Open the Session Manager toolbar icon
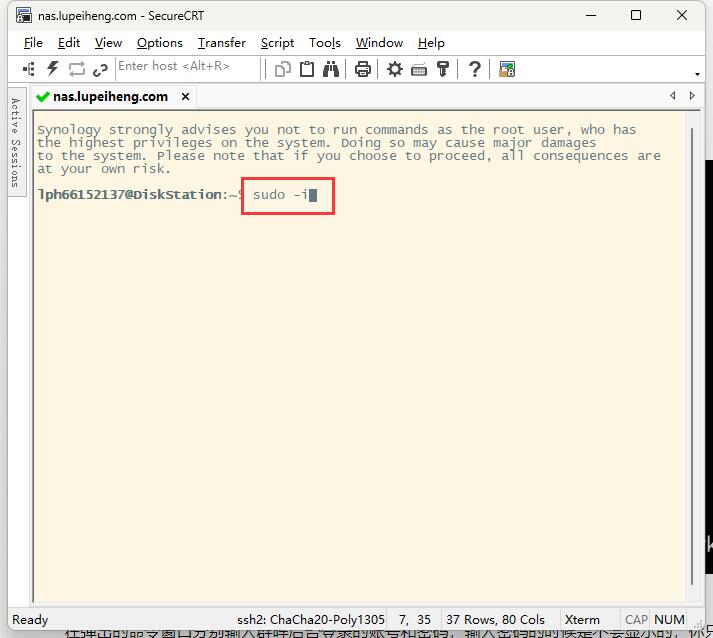This screenshot has width=713, height=638. click(29, 69)
